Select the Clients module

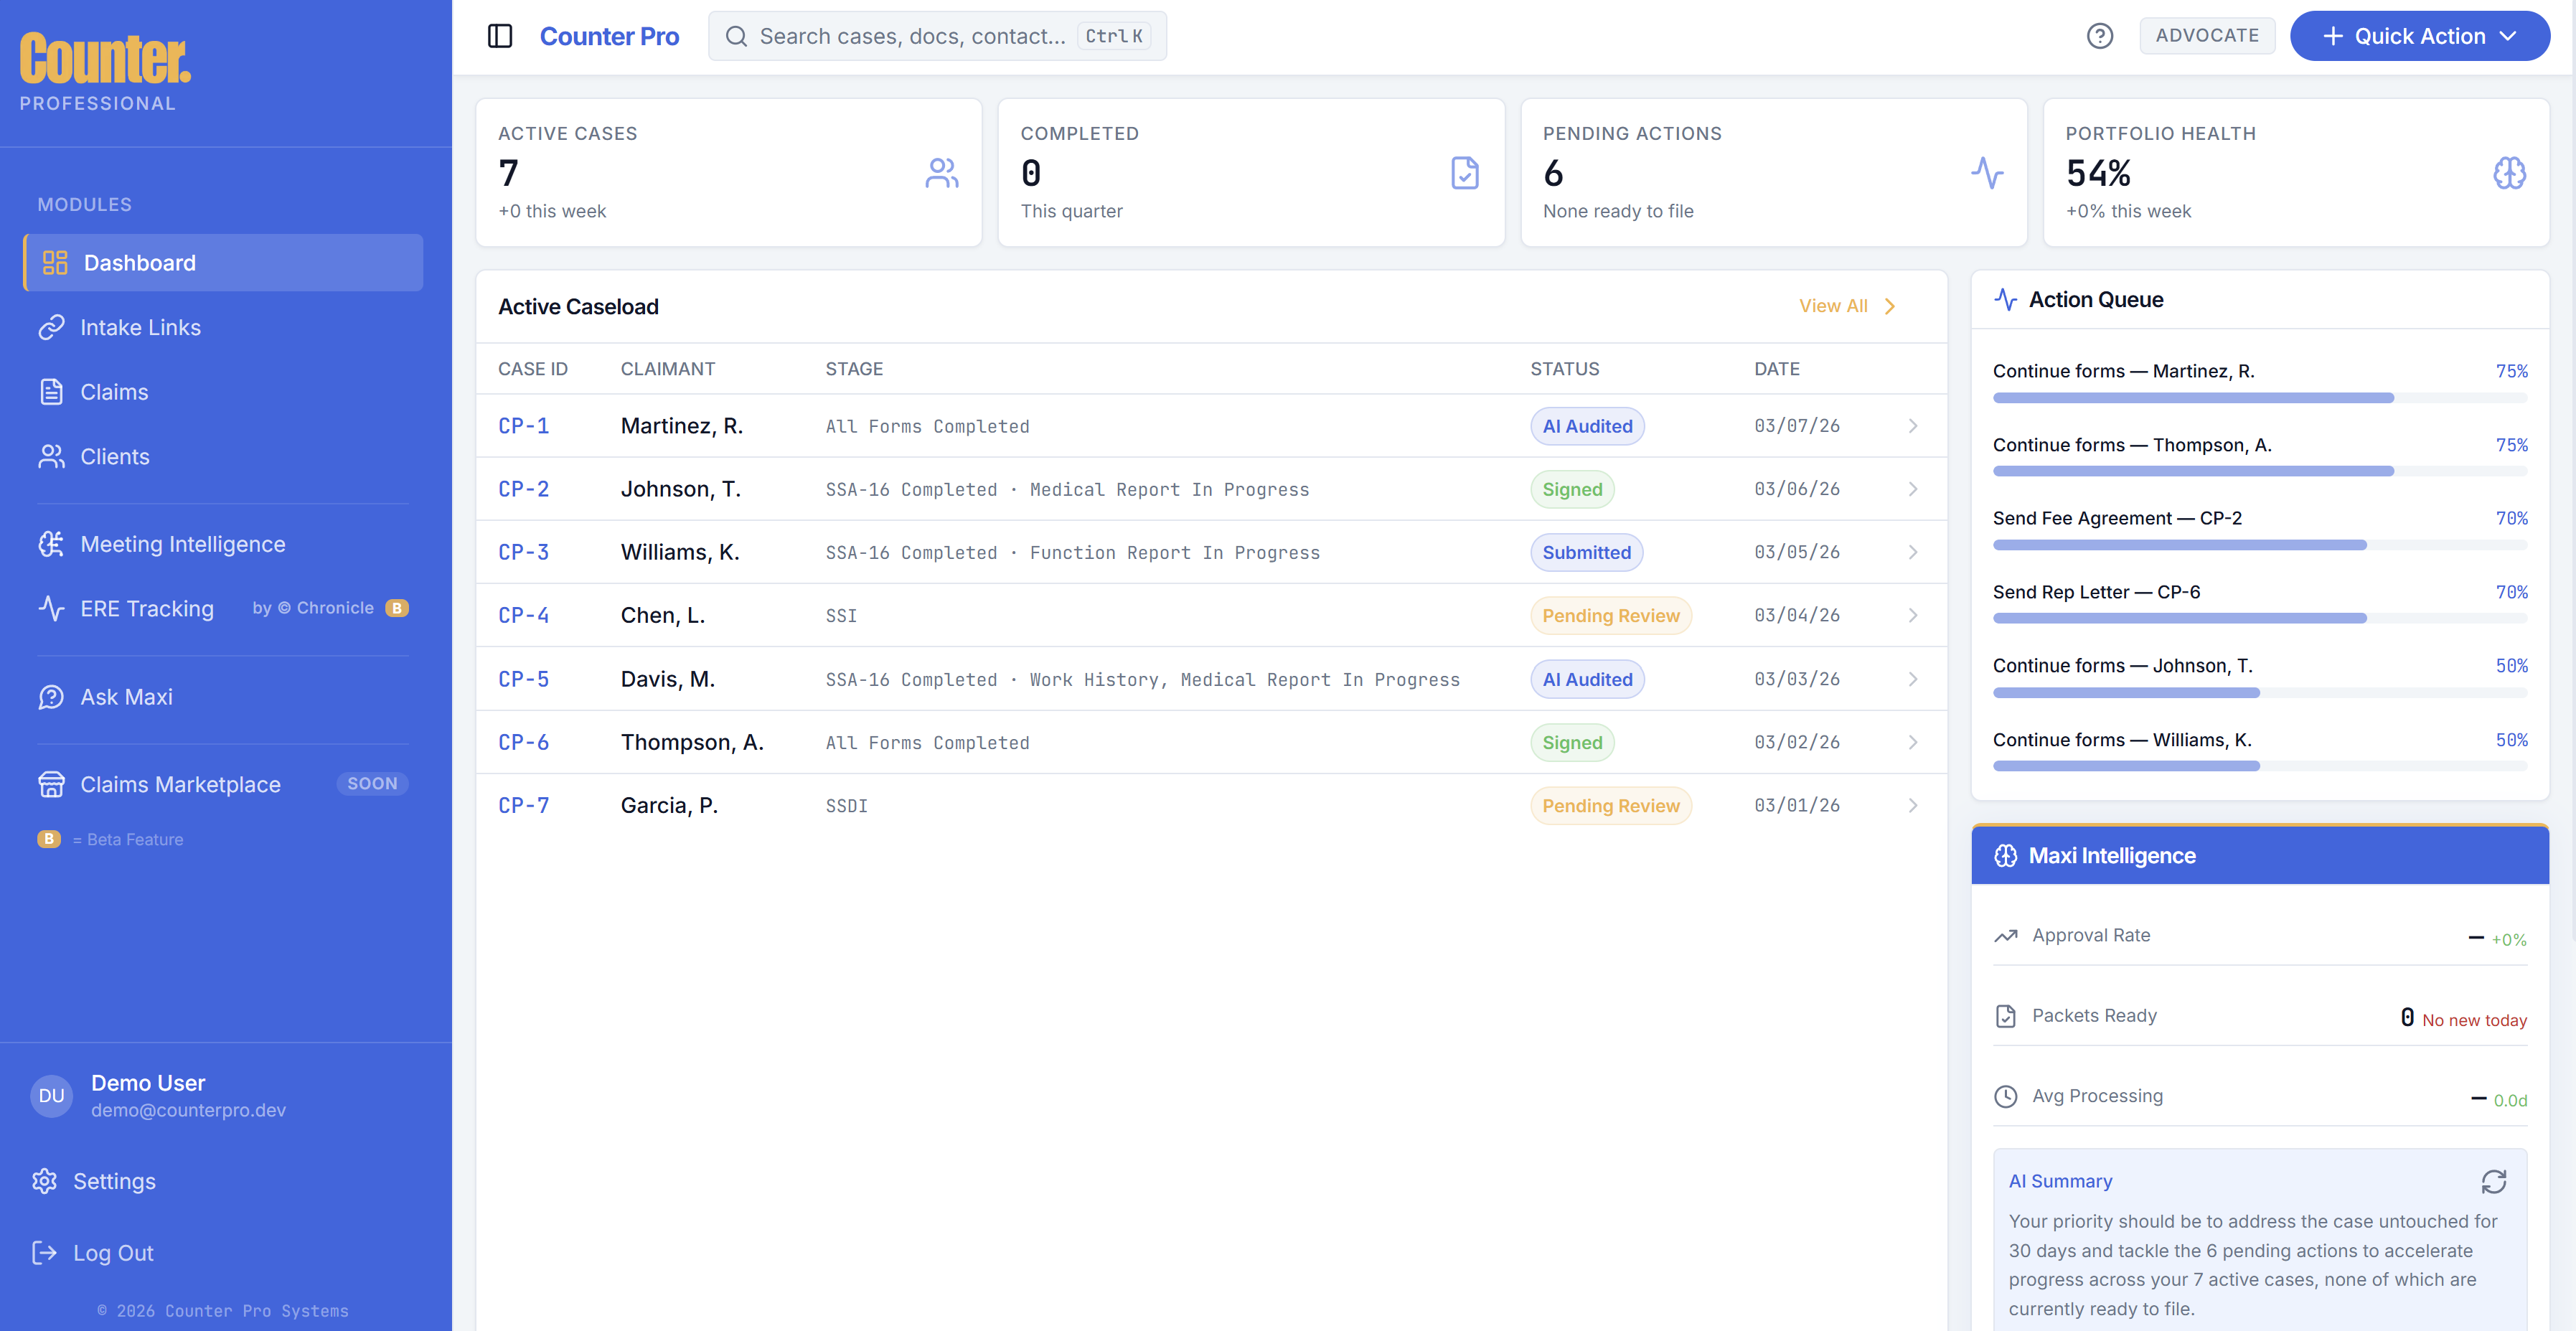[x=115, y=456]
